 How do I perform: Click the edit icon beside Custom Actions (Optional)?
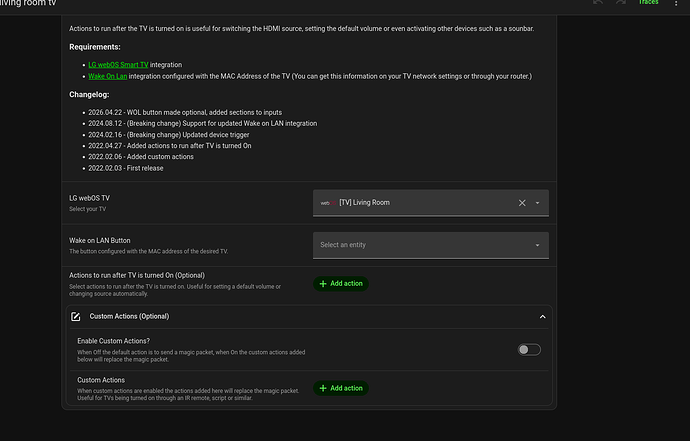pyautogui.click(x=76, y=317)
